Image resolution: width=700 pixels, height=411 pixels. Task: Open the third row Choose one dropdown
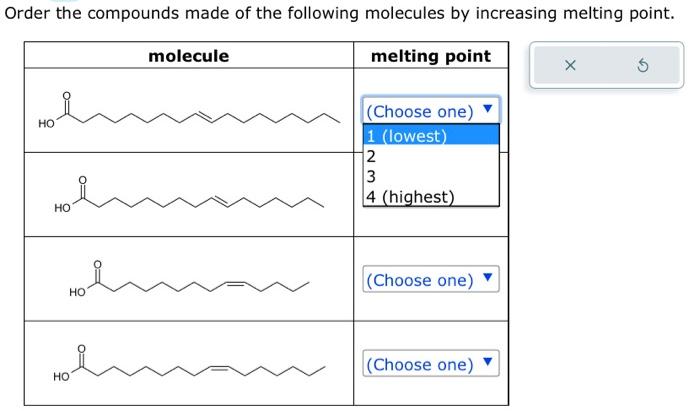pyautogui.click(x=431, y=279)
